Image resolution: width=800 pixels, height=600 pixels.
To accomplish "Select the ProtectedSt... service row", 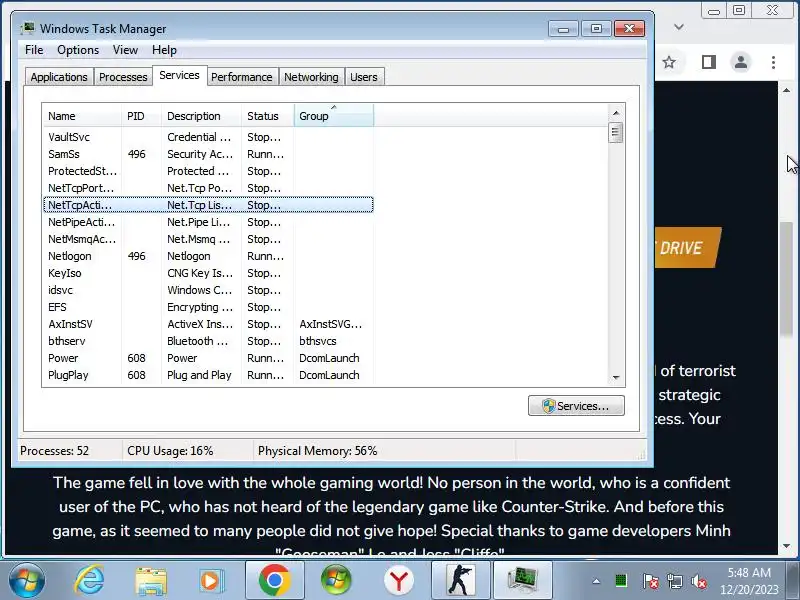I will 208,171.
